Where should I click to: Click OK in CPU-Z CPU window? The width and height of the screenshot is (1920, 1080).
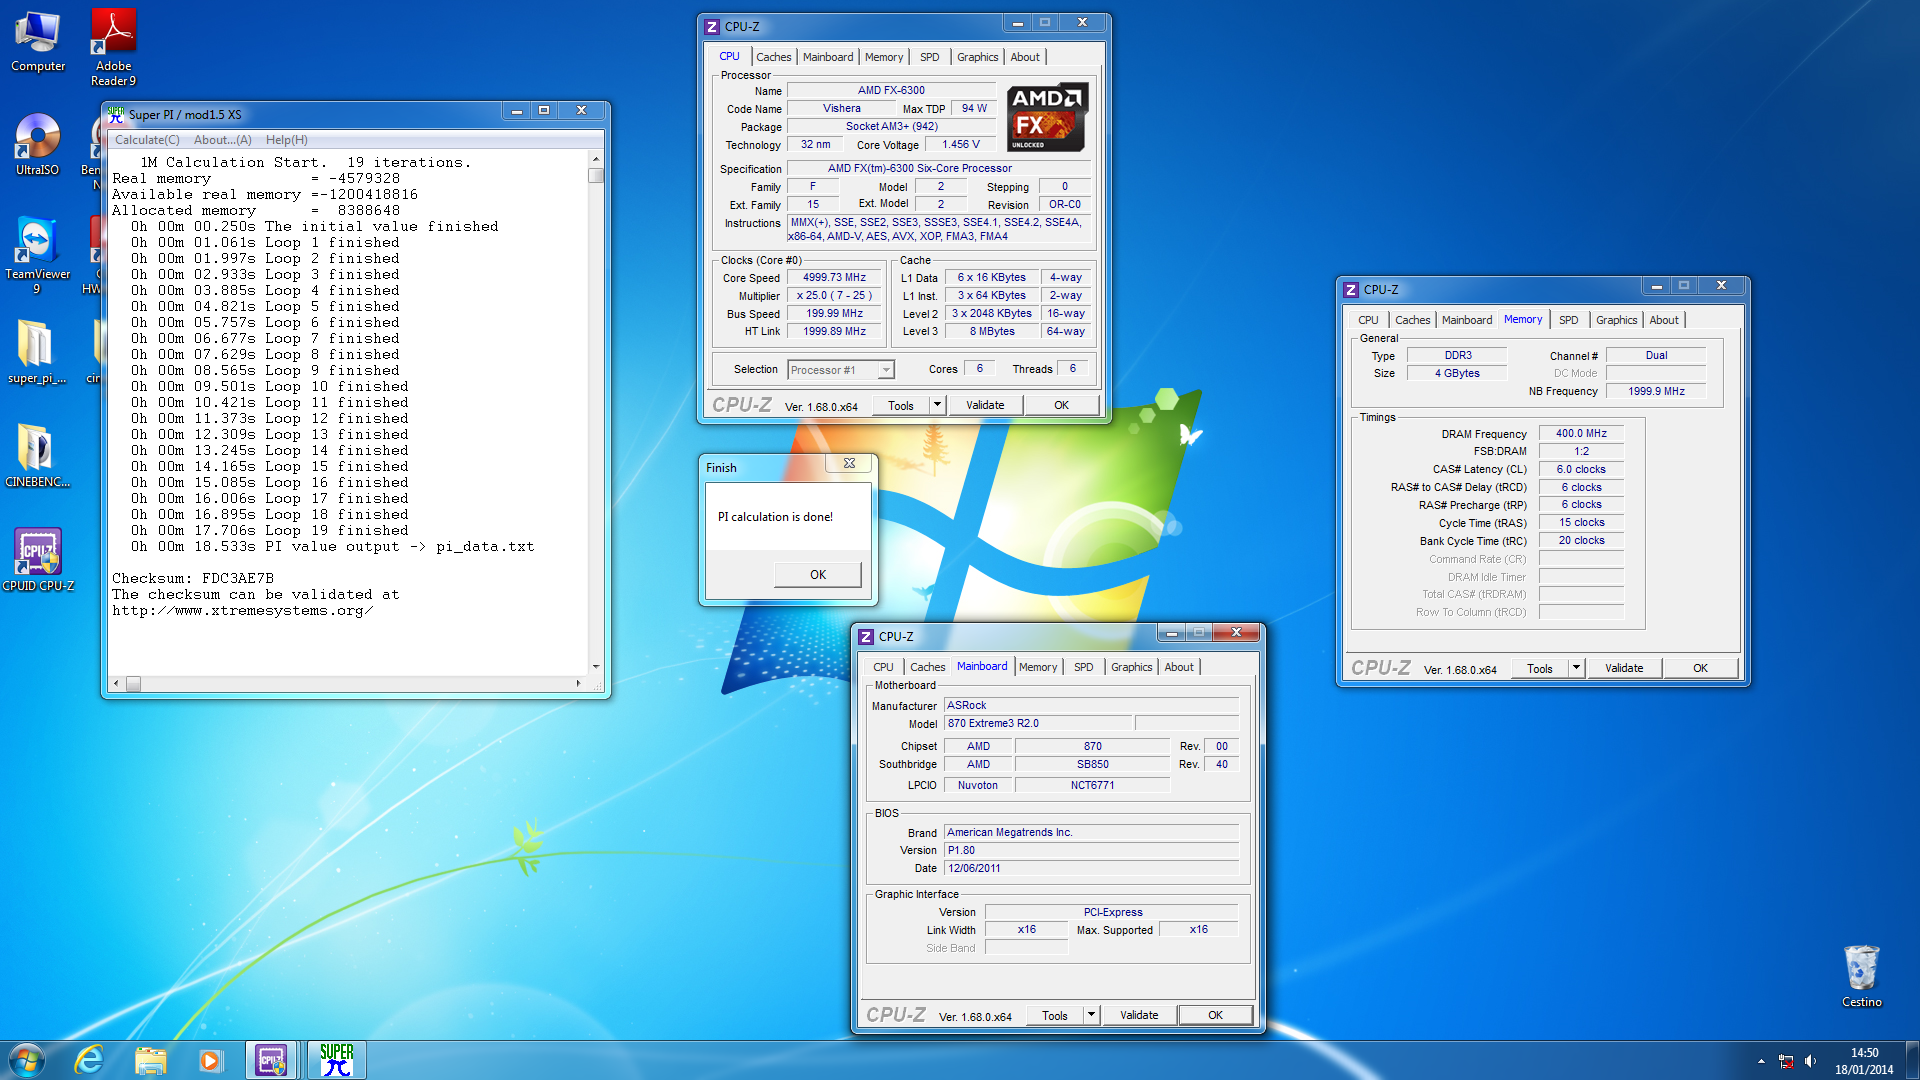click(x=1061, y=405)
